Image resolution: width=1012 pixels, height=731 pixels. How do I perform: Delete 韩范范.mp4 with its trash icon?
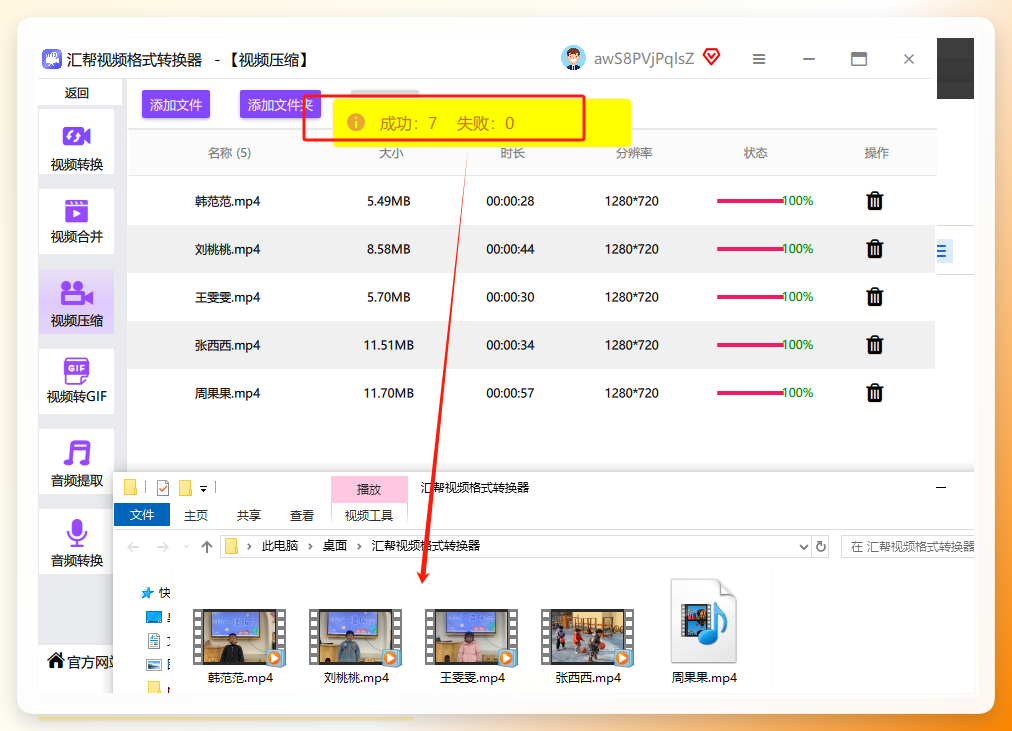(875, 201)
